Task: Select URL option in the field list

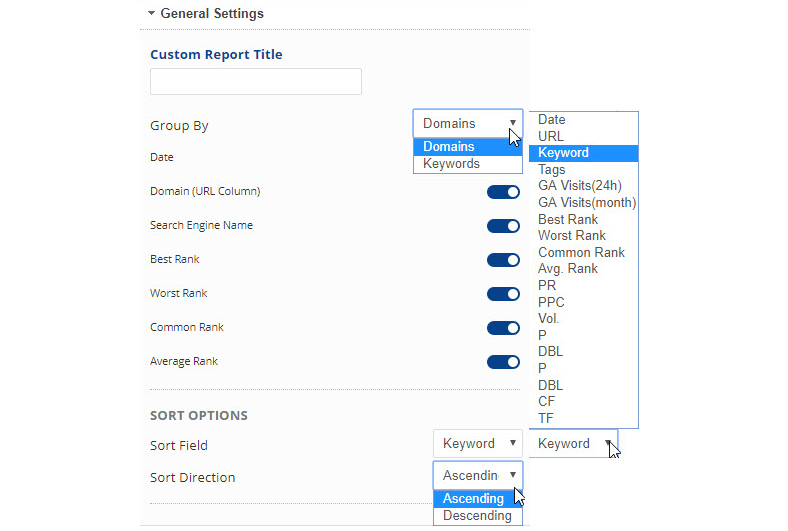Action: pos(551,136)
